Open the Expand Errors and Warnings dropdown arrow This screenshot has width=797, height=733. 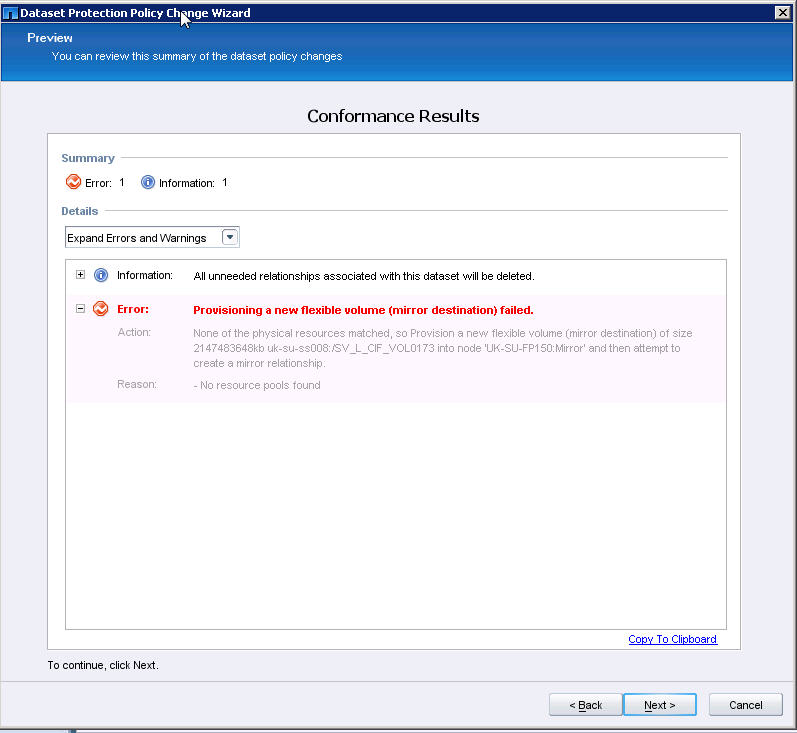(x=230, y=237)
